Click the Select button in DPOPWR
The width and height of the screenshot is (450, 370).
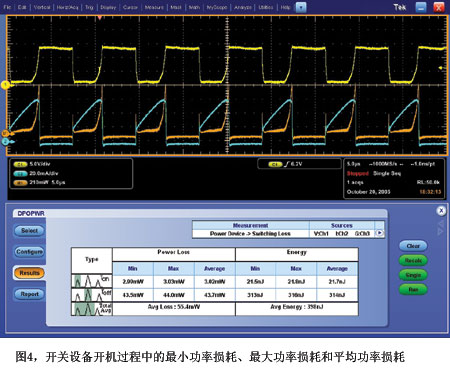[x=29, y=231]
